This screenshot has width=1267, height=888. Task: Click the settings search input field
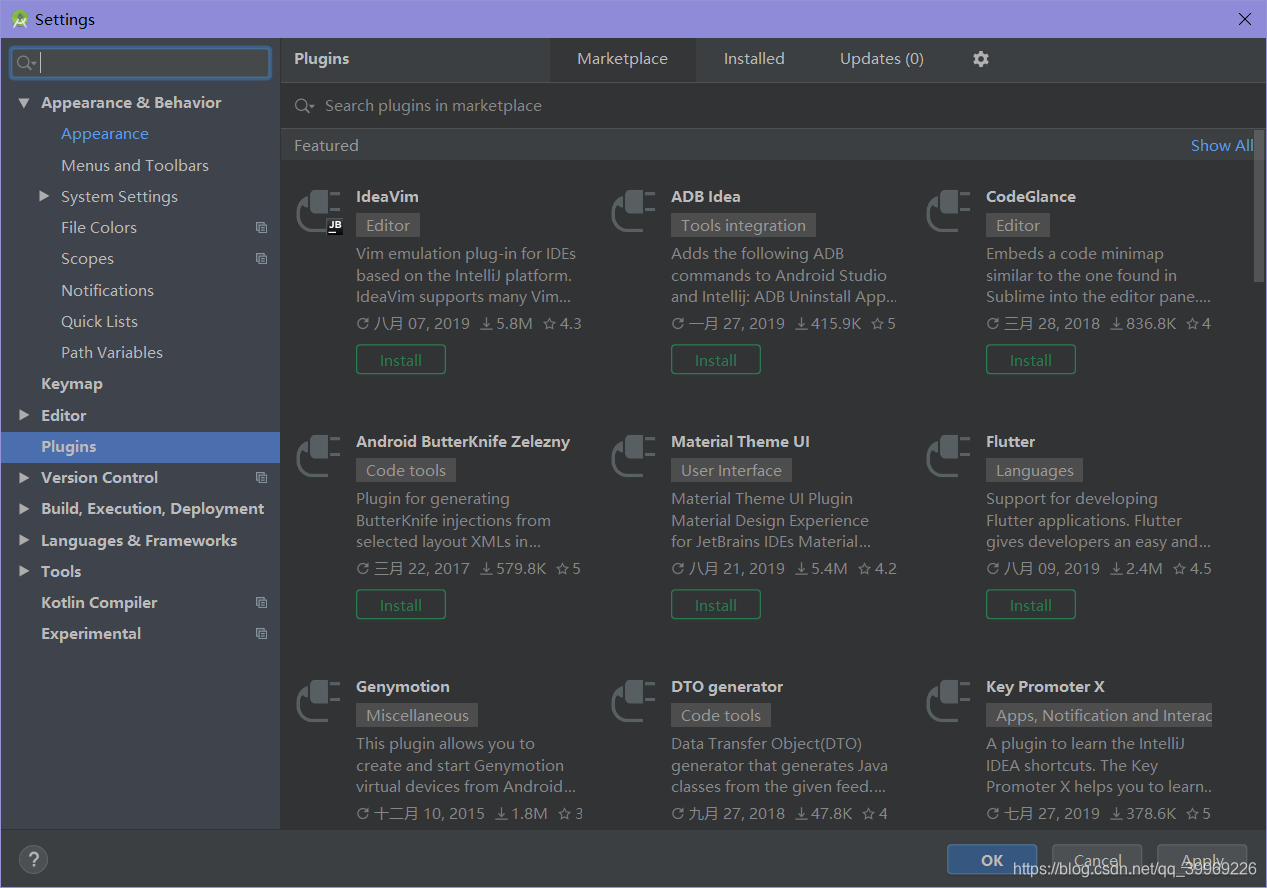point(140,62)
